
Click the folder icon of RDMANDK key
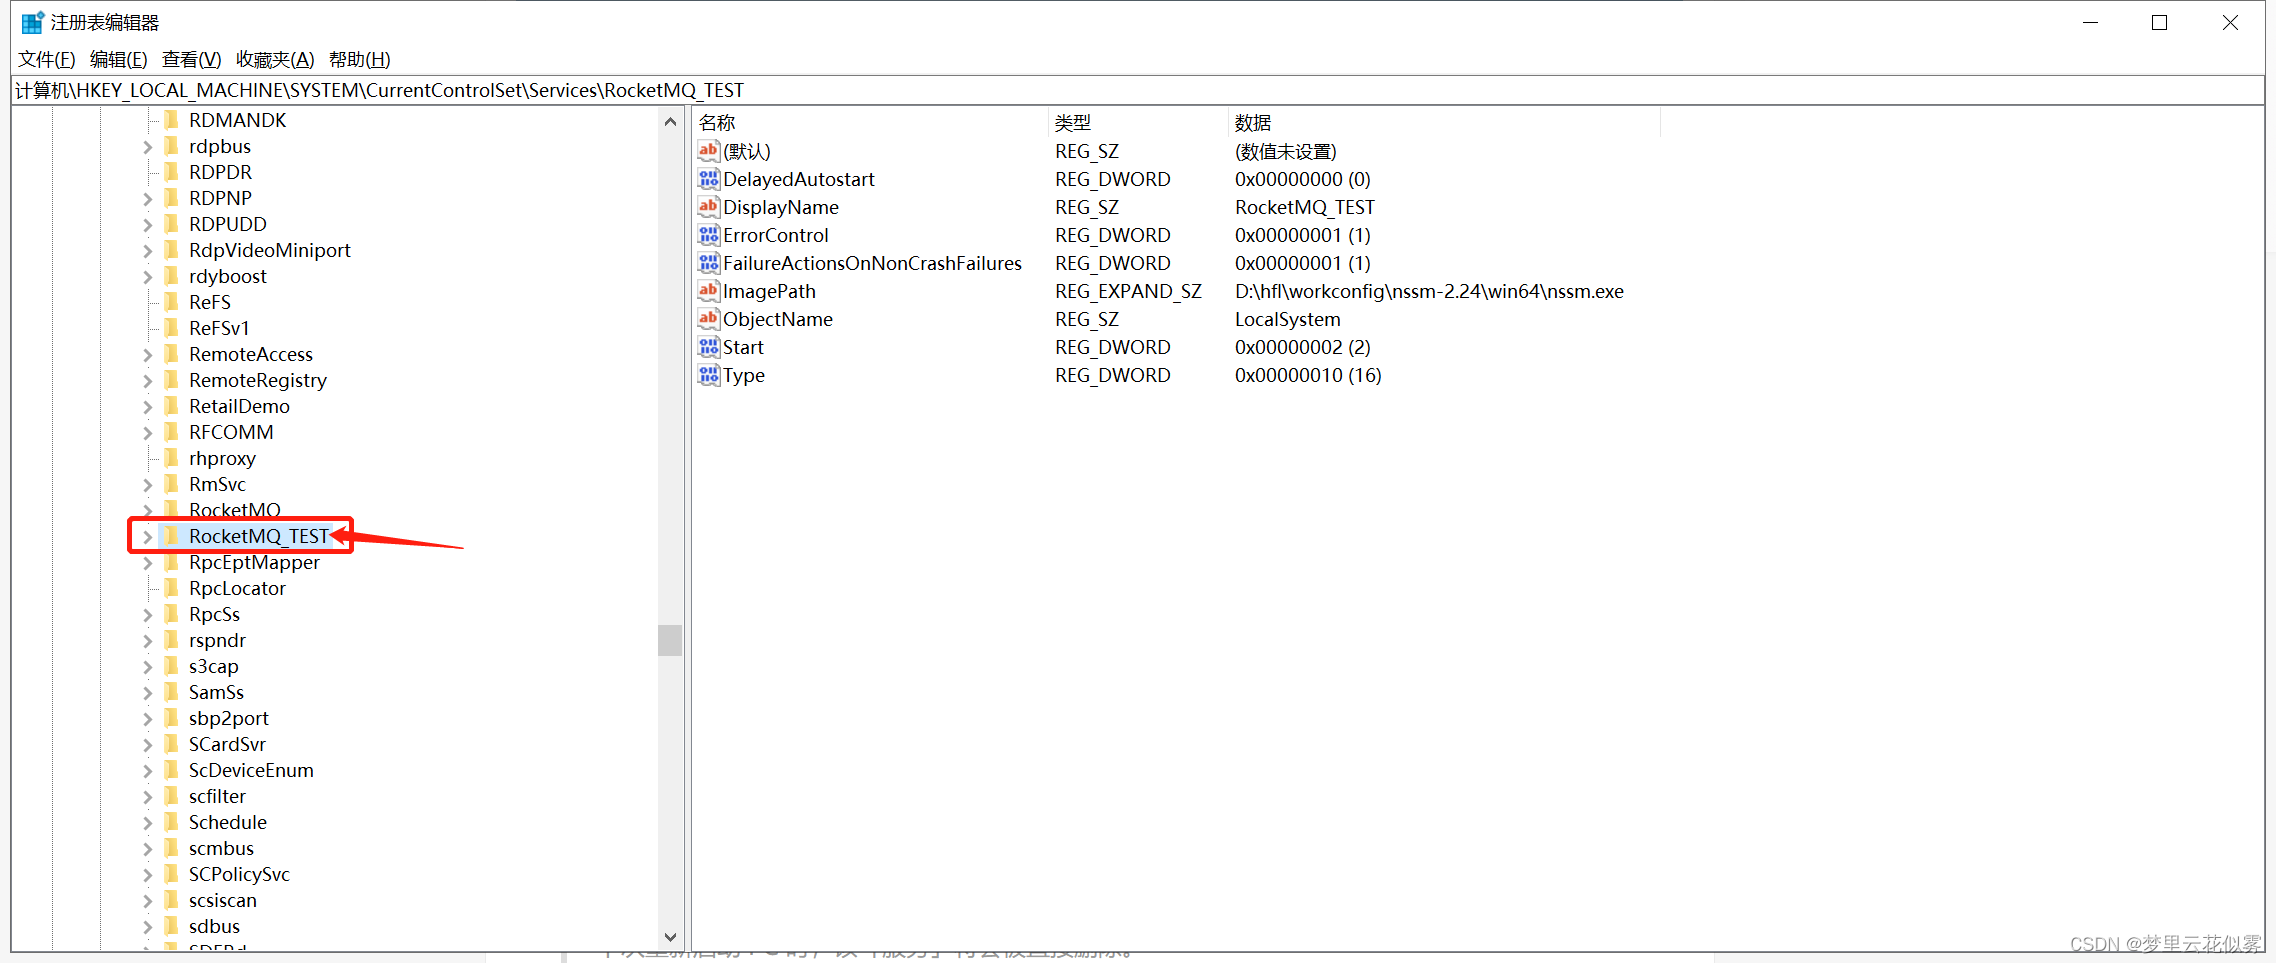click(x=171, y=120)
